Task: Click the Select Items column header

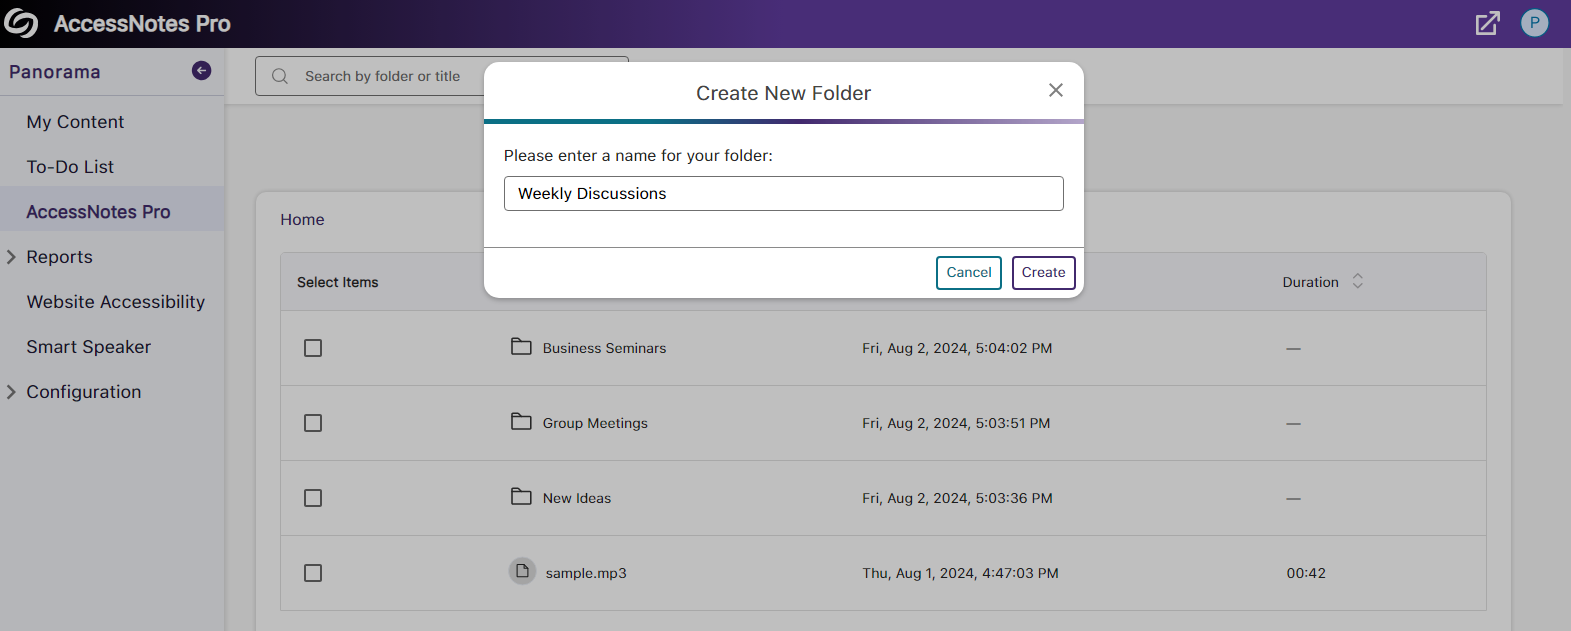Action: [337, 282]
